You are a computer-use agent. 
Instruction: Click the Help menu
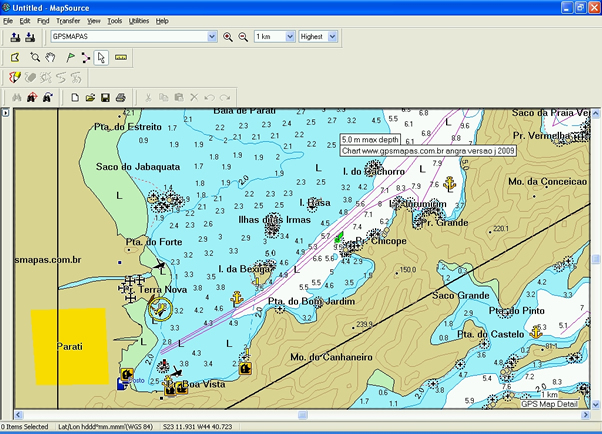[x=162, y=20]
